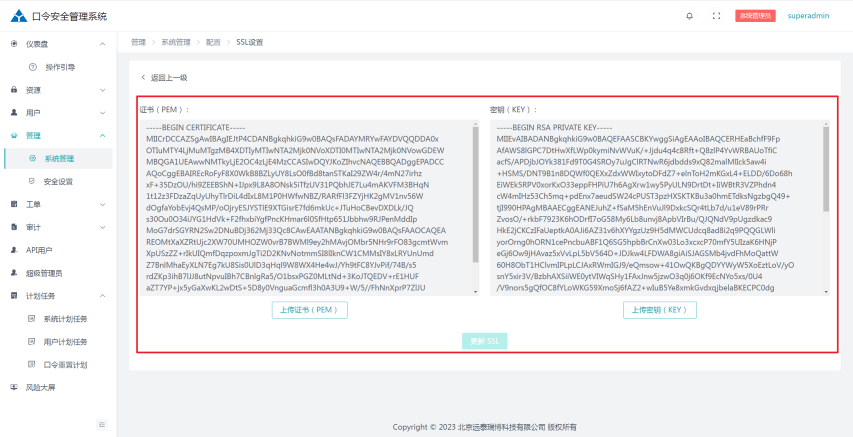Expand the 资源 sidebar menu

58,90
